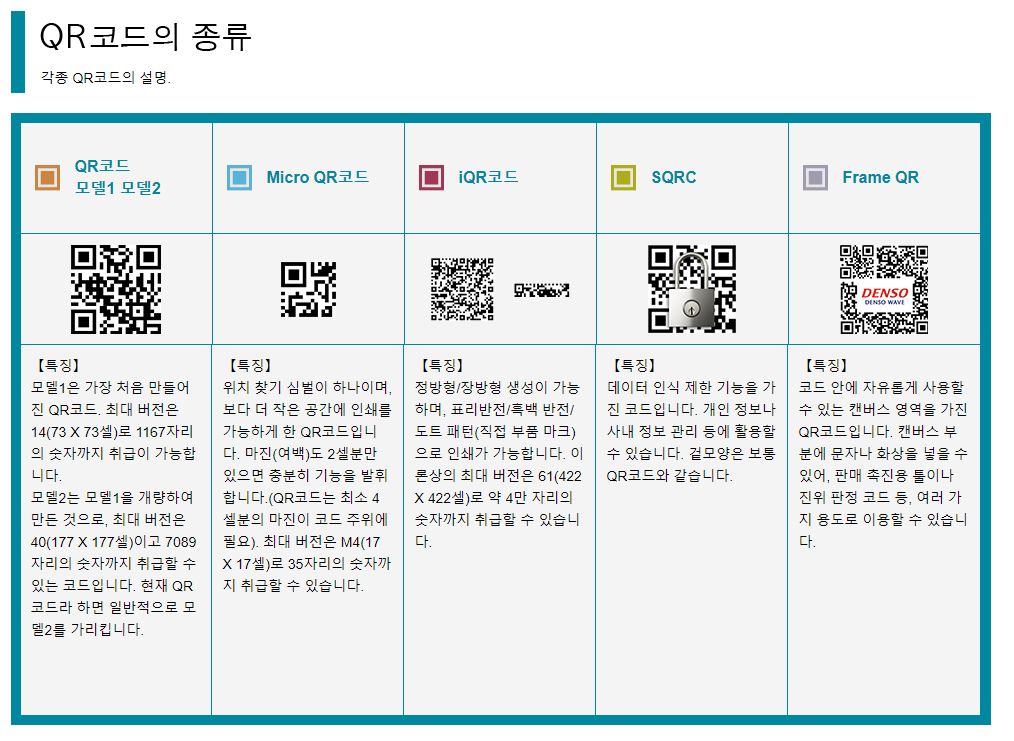Screen dimensions: 1014x741
Task: Click the 【특징】 label in the iQR코드 column
Action: pos(442,365)
